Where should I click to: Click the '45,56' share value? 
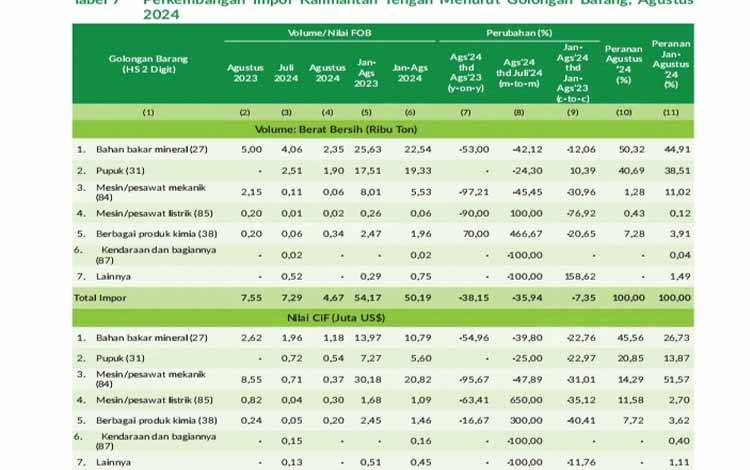[630, 338]
